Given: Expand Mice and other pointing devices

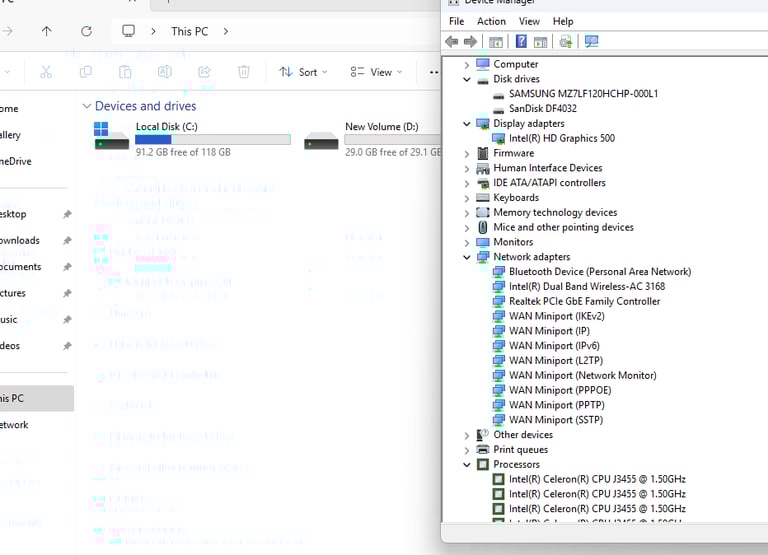Looking at the screenshot, I should [466, 228].
